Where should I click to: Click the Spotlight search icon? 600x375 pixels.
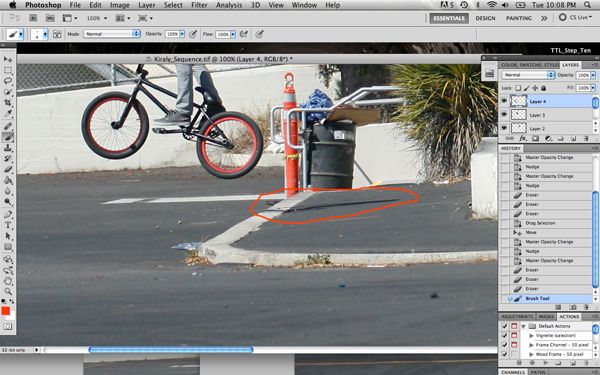click(587, 5)
